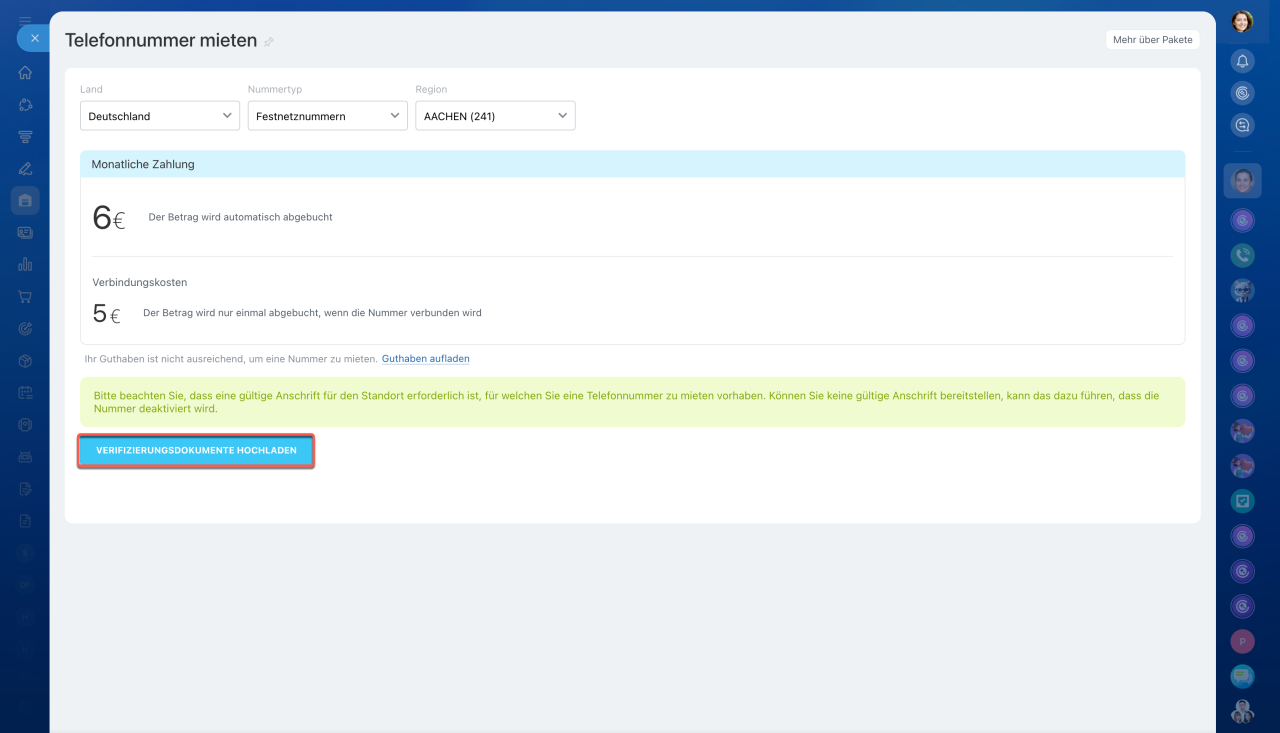Click the notifications bell icon
The image size is (1280, 733).
(x=1242, y=61)
